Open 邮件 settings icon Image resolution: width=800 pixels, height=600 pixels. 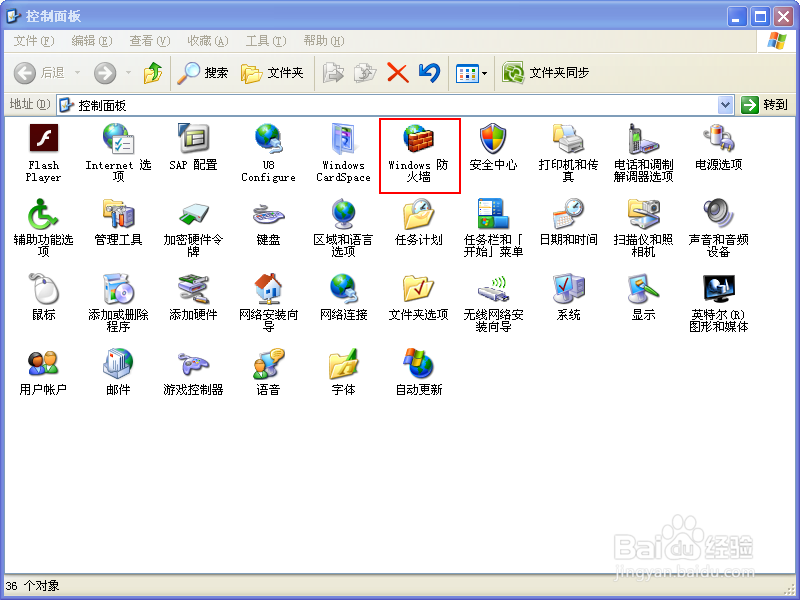(118, 372)
